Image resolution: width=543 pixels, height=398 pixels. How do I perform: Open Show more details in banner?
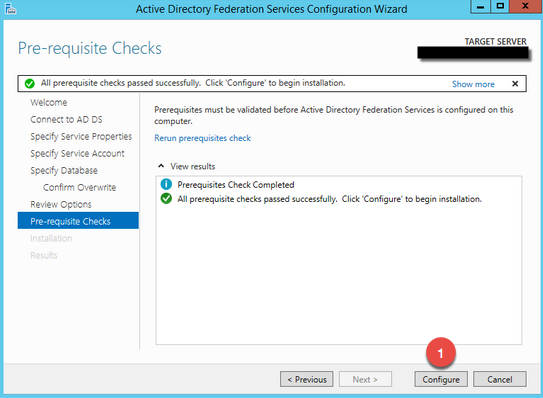pyautogui.click(x=473, y=84)
